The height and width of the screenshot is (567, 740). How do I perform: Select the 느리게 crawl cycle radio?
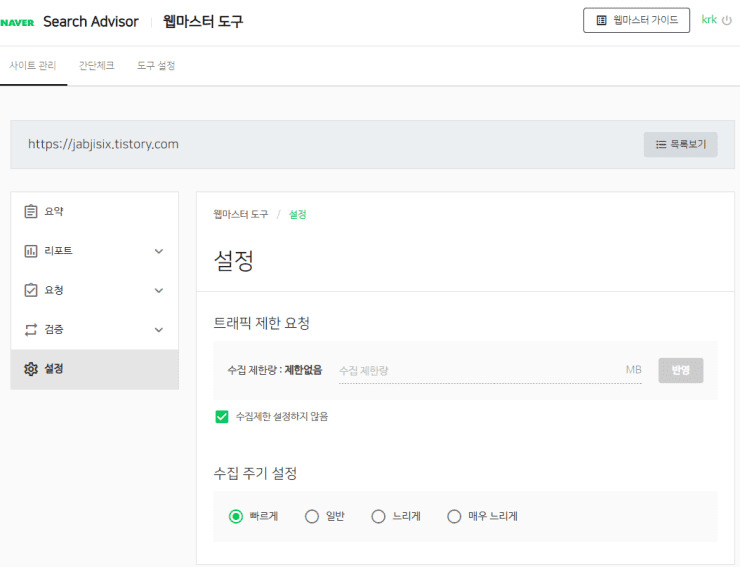click(x=378, y=516)
